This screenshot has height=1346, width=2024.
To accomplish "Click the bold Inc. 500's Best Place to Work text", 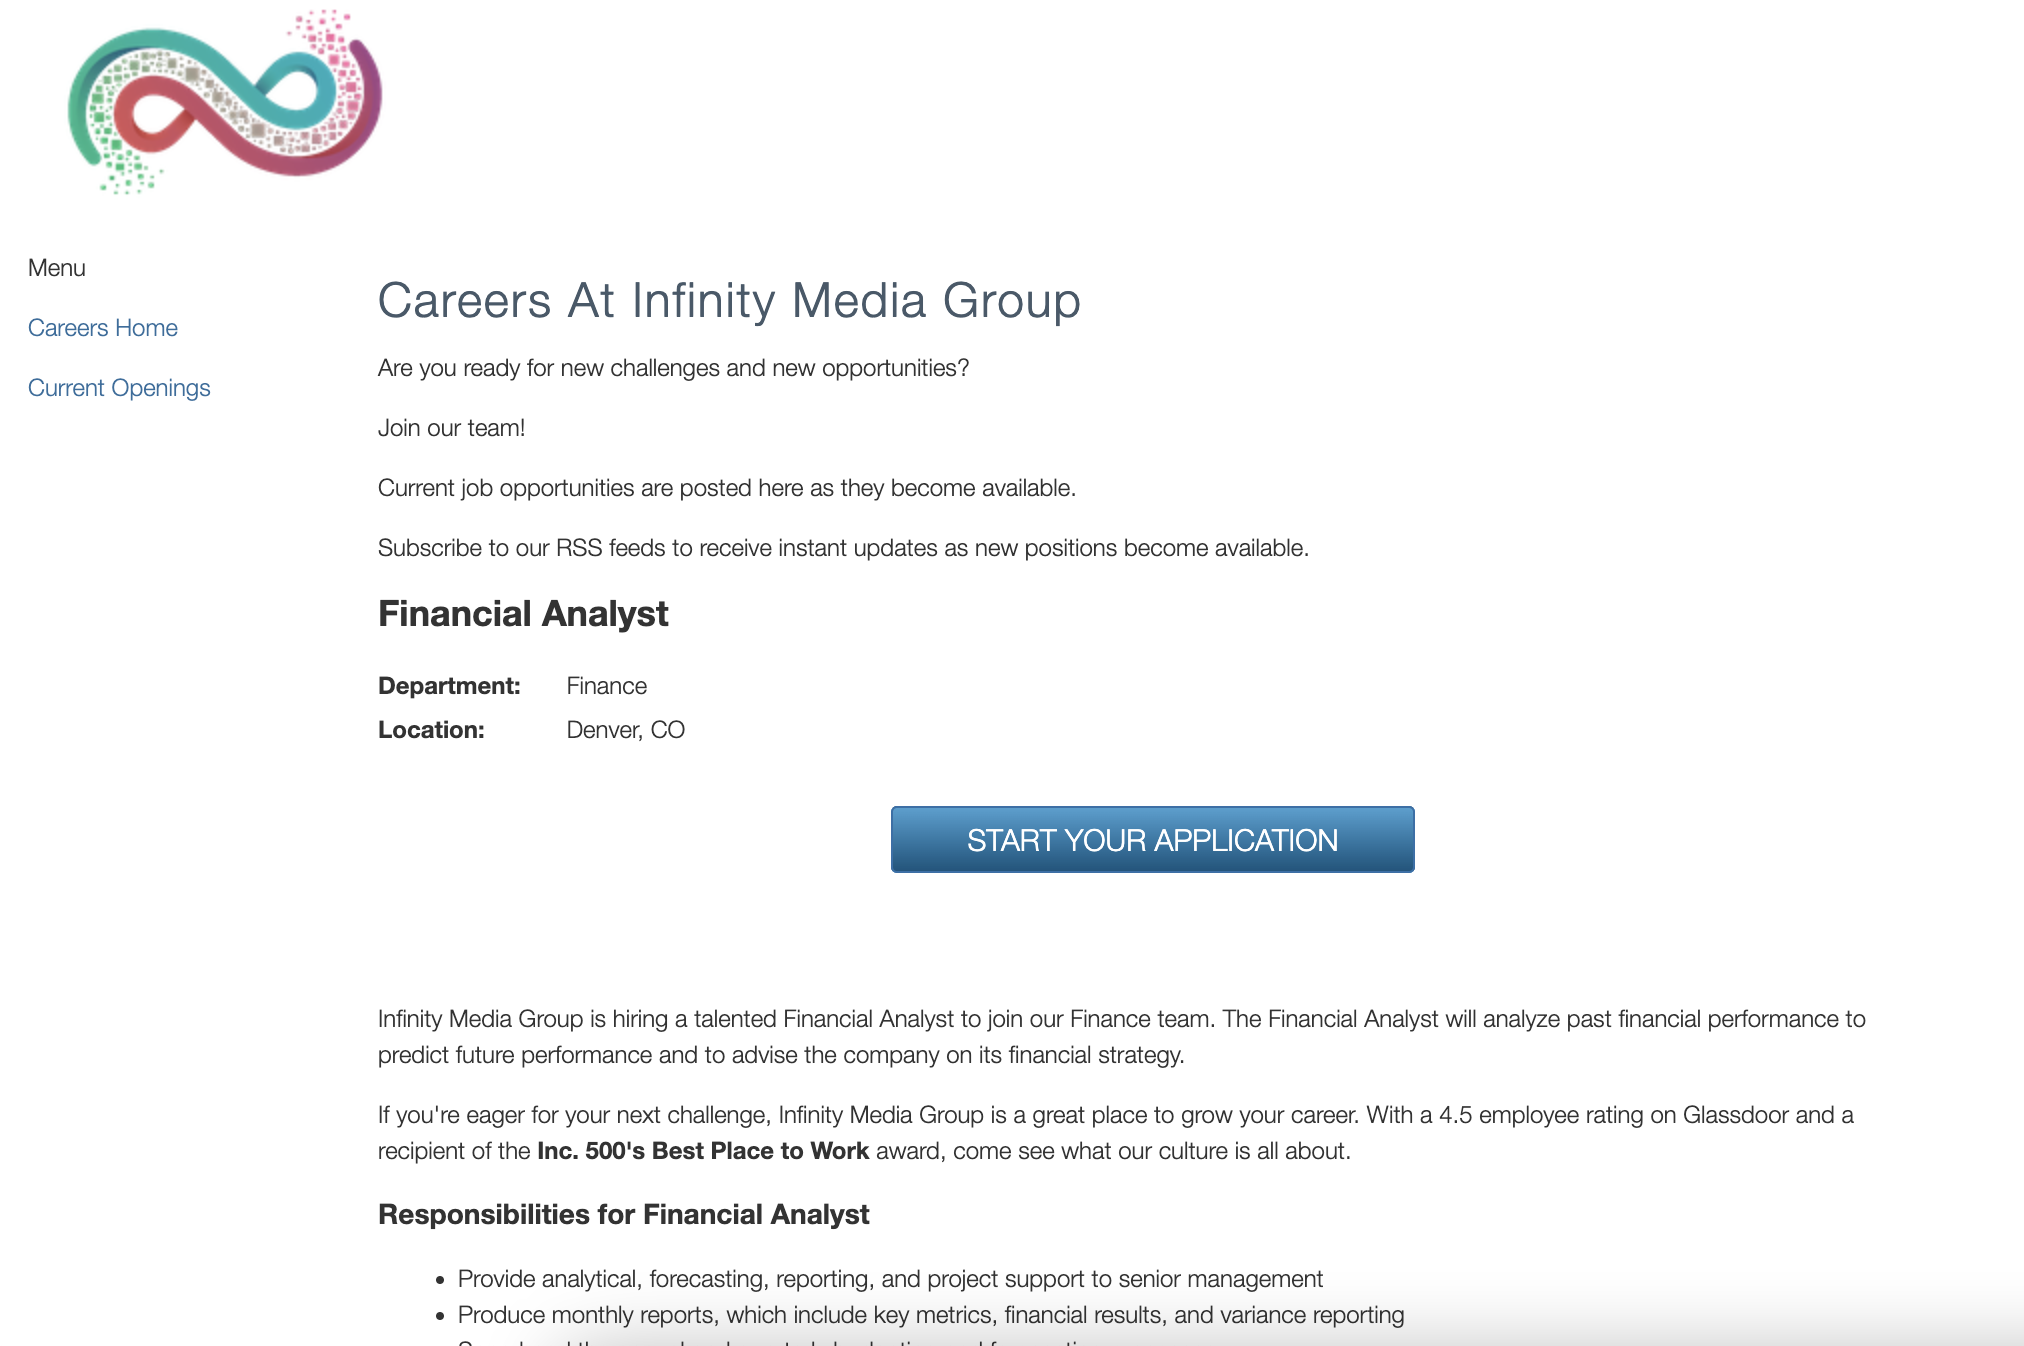I will pyautogui.click(x=703, y=1151).
